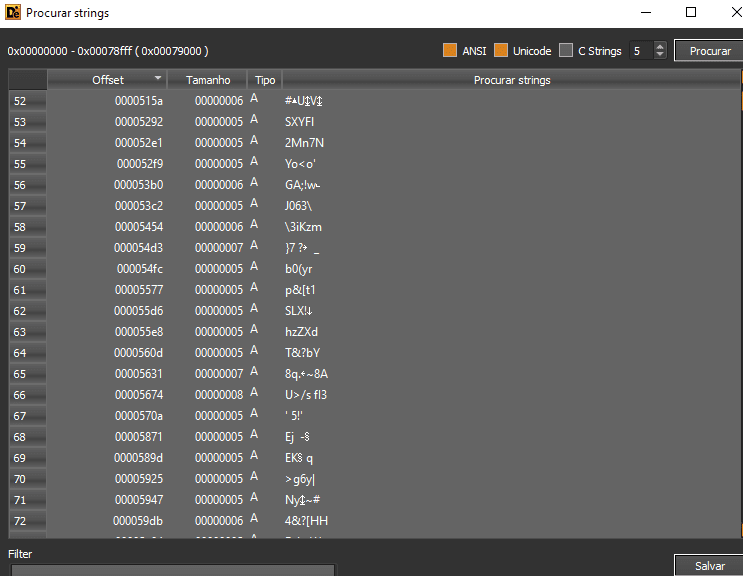Screen dimensions: 743x576
Task: Click offset cell 000052e1
Action: tap(138, 143)
